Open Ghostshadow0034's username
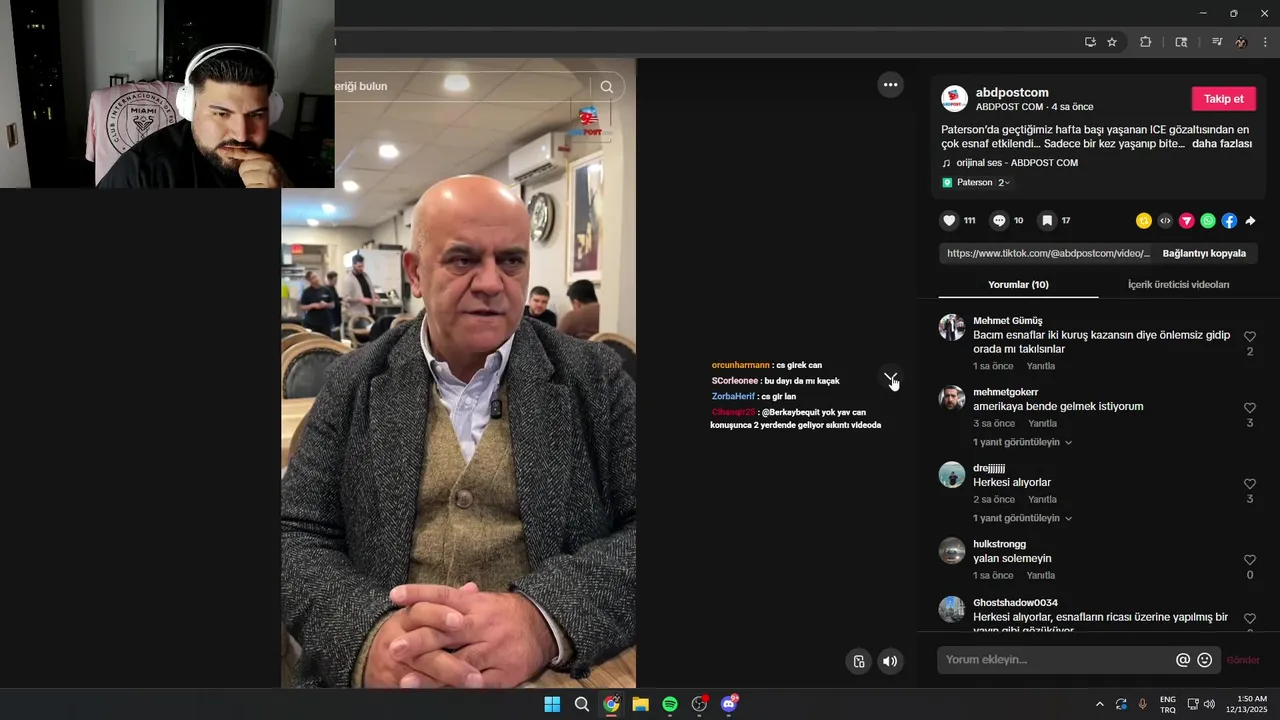This screenshot has width=1280, height=720. (1015, 603)
